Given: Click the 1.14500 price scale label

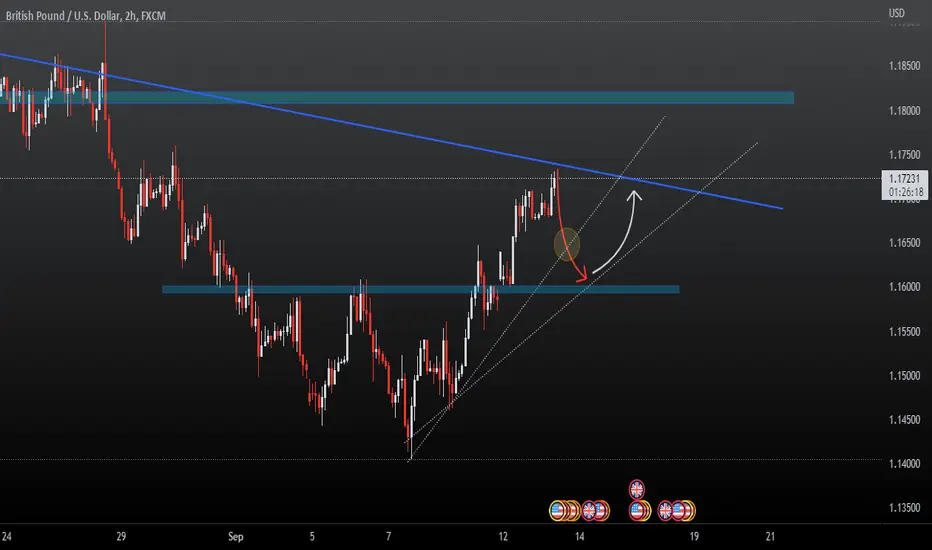Looking at the screenshot, I should 905,419.
